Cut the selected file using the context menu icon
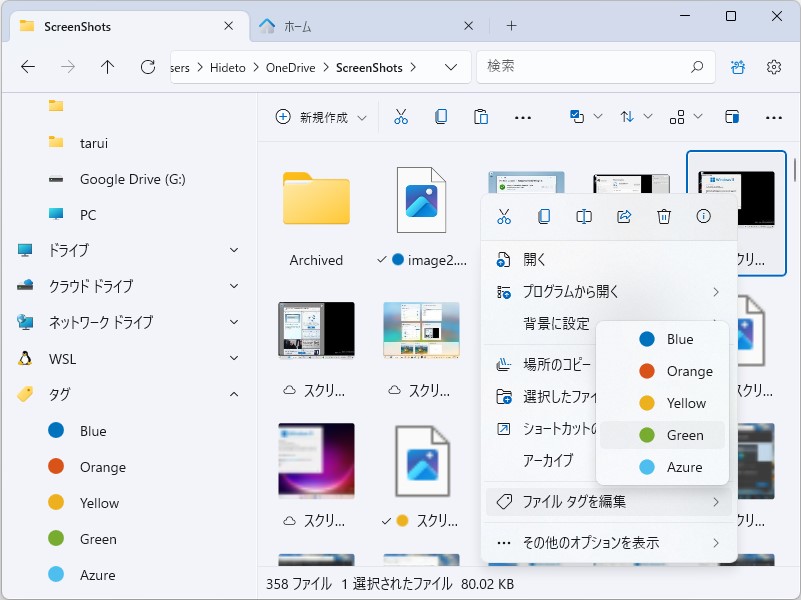The height and width of the screenshot is (600, 801). (503, 216)
